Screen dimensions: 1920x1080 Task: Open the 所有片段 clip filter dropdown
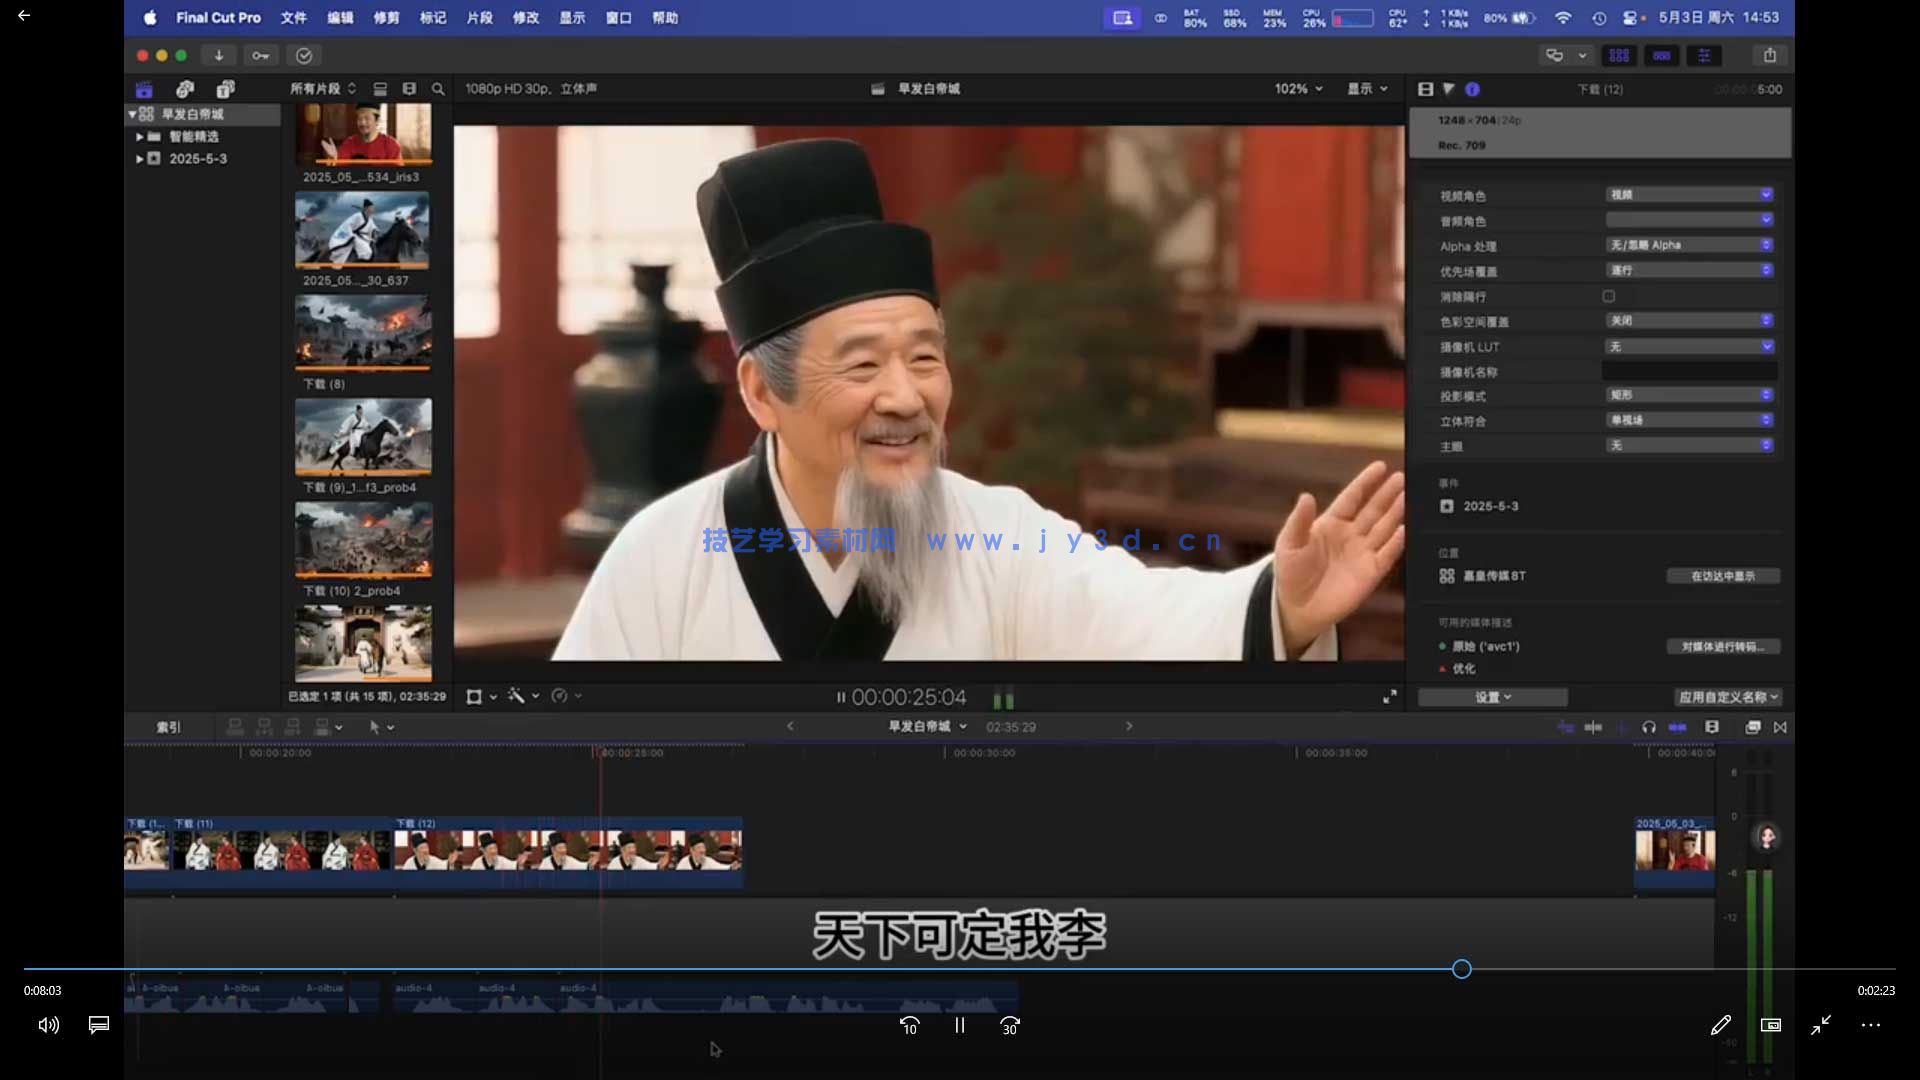coord(320,88)
